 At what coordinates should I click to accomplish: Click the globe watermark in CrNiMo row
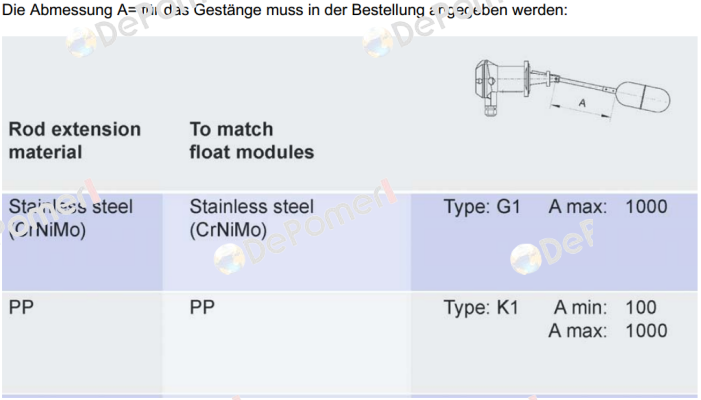coord(229,259)
